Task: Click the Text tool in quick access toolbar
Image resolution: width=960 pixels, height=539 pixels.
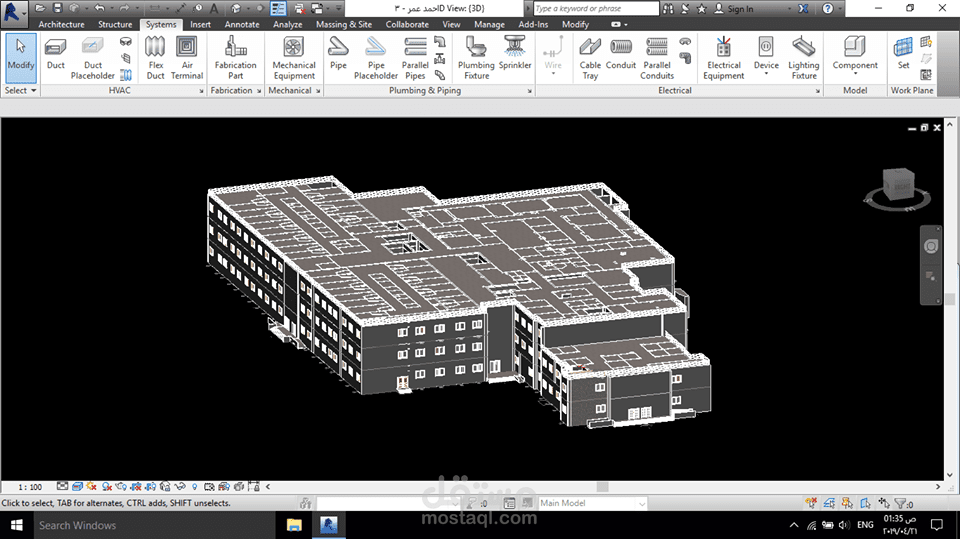Action: pyautogui.click(x=214, y=8)
